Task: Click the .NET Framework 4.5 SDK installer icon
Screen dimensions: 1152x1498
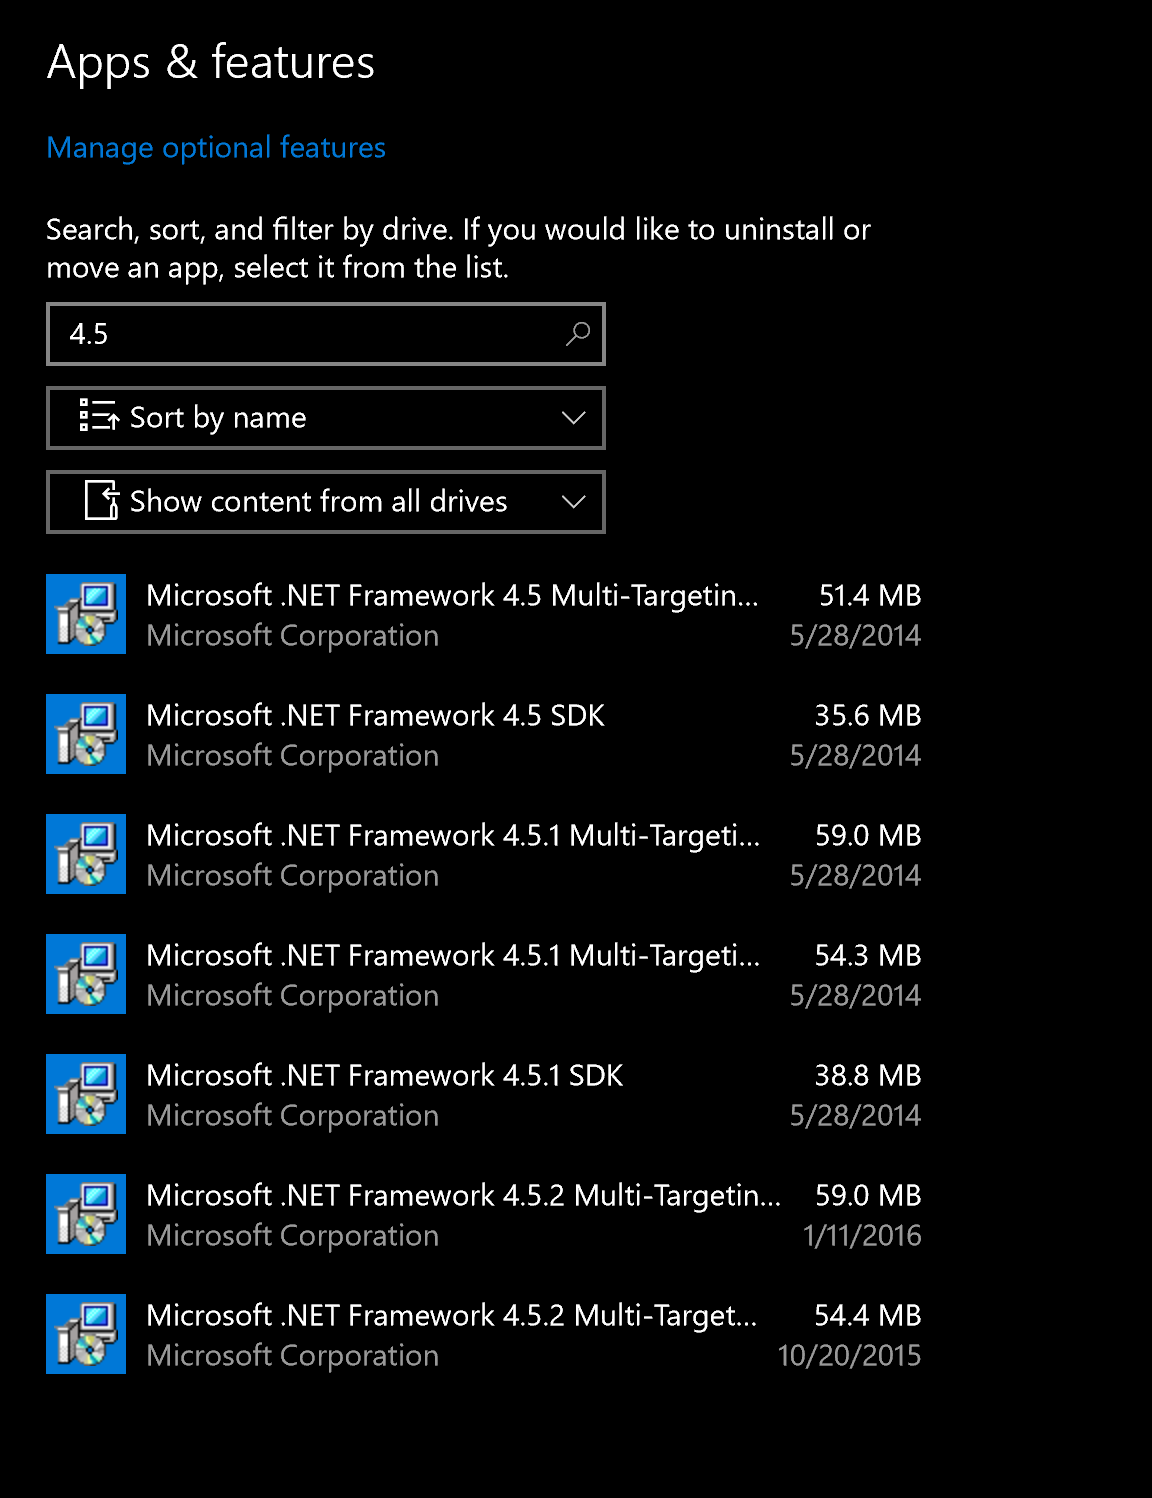Action: click(86, 734)
